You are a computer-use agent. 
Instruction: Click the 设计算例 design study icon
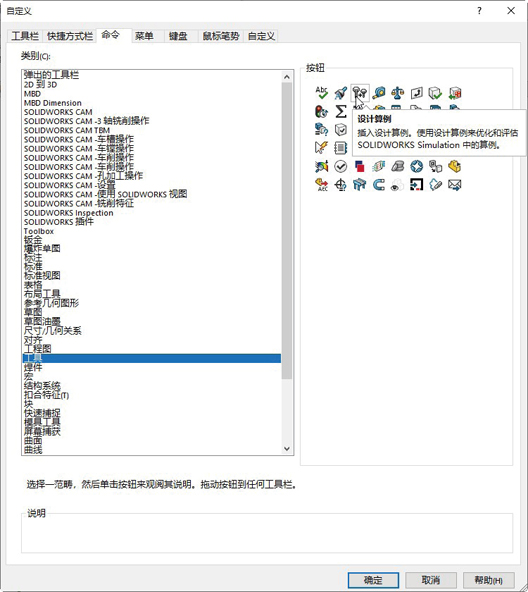click(x=360, y=93)
